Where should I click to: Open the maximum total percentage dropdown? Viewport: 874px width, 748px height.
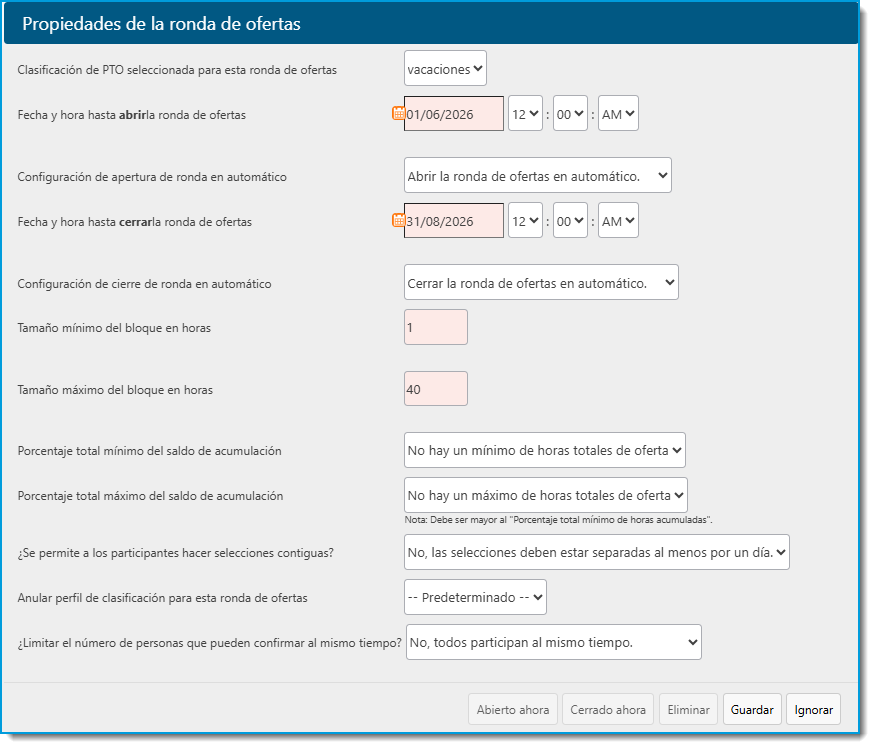(x=545, y=496)
